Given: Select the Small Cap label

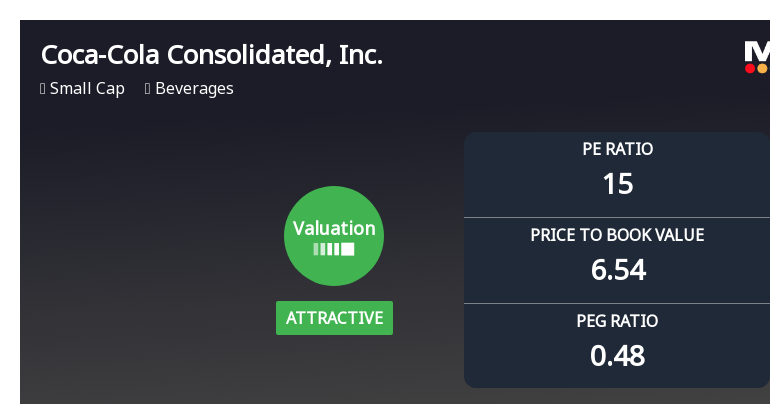Looking at the screenshot, I should pos(87,89).
